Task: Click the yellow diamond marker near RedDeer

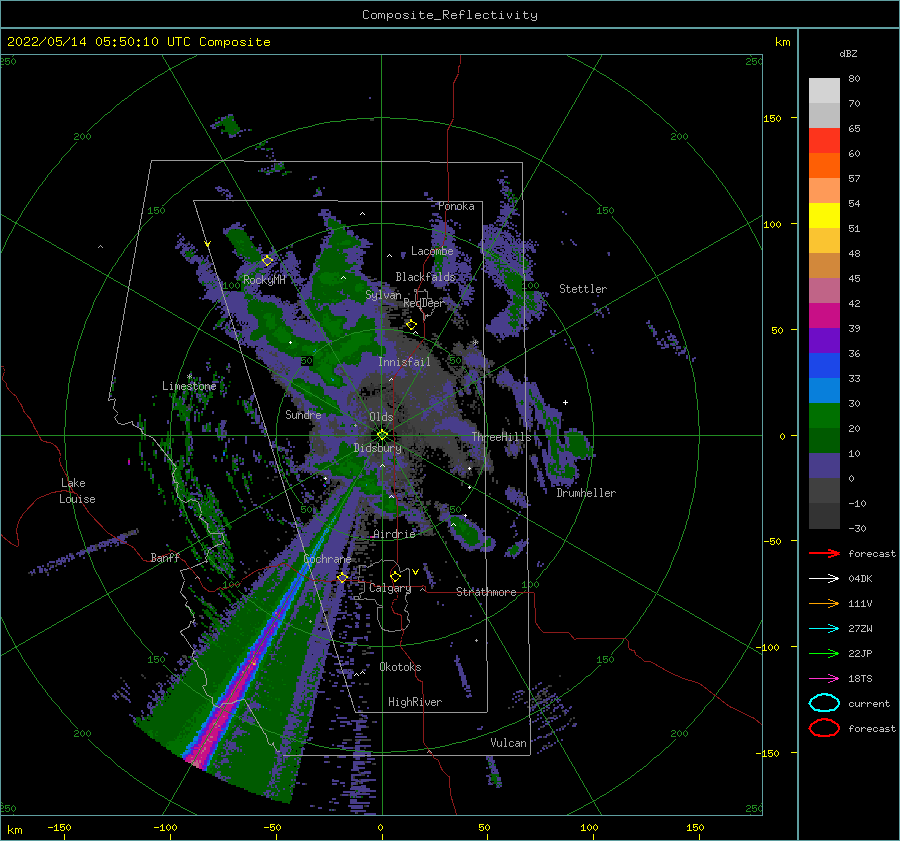Action: click(x=412, y=325)
